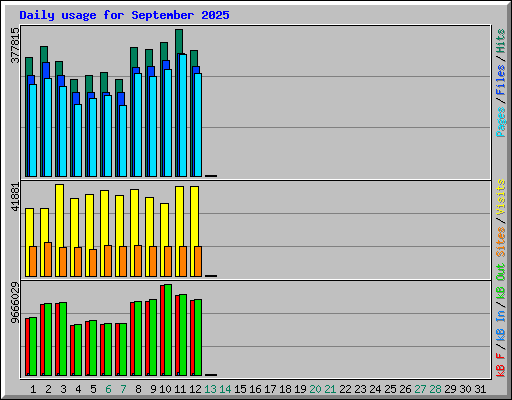This screenshot has width=512, height=400.
Task: Click the 'Daily usage for September 2025' title
Action: [124, 15]
